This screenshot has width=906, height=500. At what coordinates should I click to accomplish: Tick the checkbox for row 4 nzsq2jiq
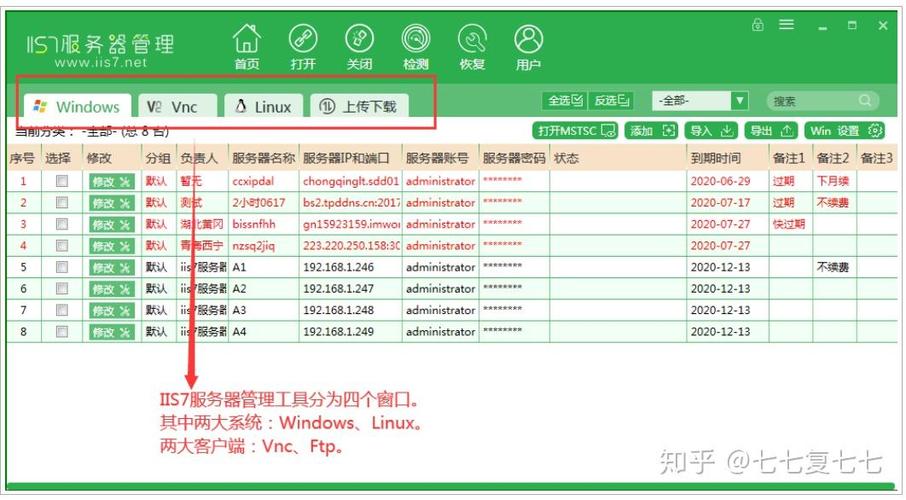point(62,246)
